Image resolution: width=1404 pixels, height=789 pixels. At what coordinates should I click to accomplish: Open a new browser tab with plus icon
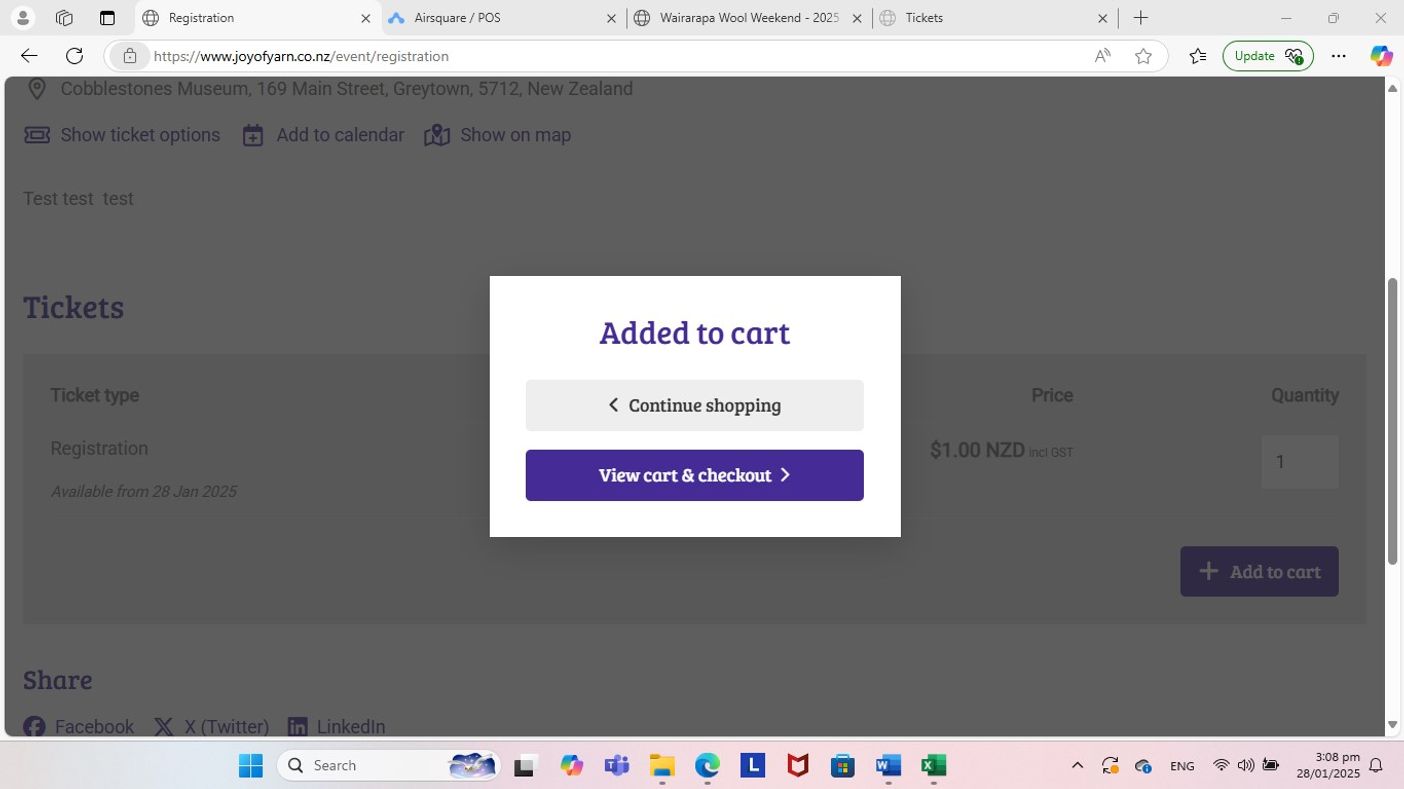click(x=1140, y=18)
